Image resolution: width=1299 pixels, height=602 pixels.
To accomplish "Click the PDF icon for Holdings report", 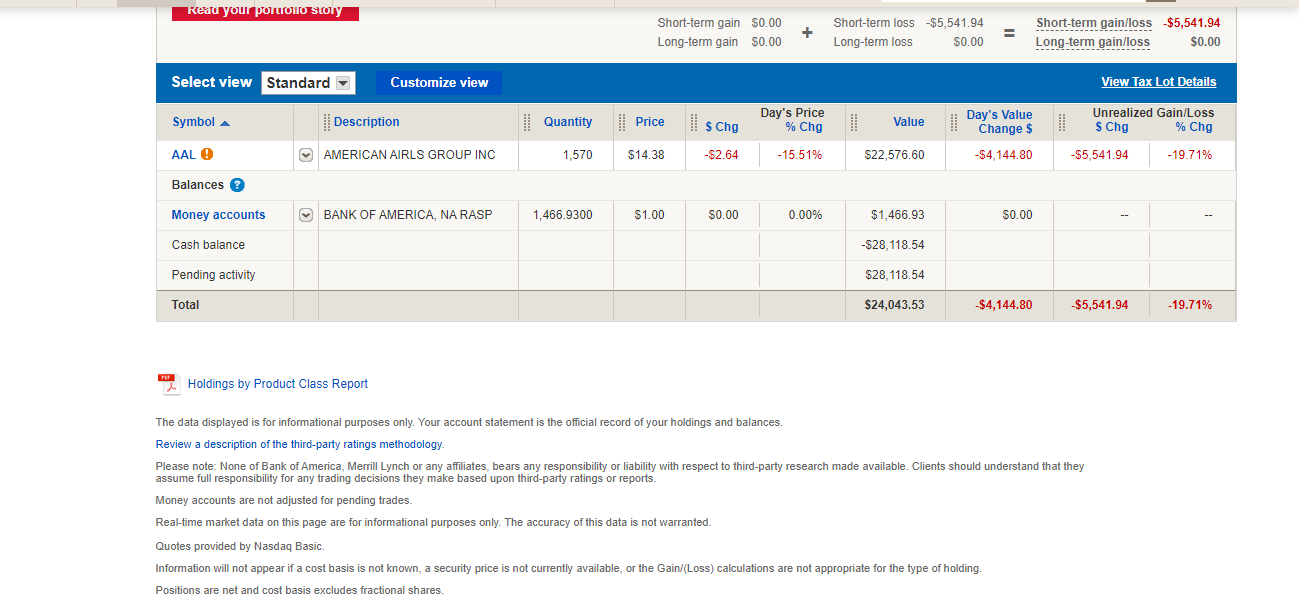I will click(x=167, y=383).
